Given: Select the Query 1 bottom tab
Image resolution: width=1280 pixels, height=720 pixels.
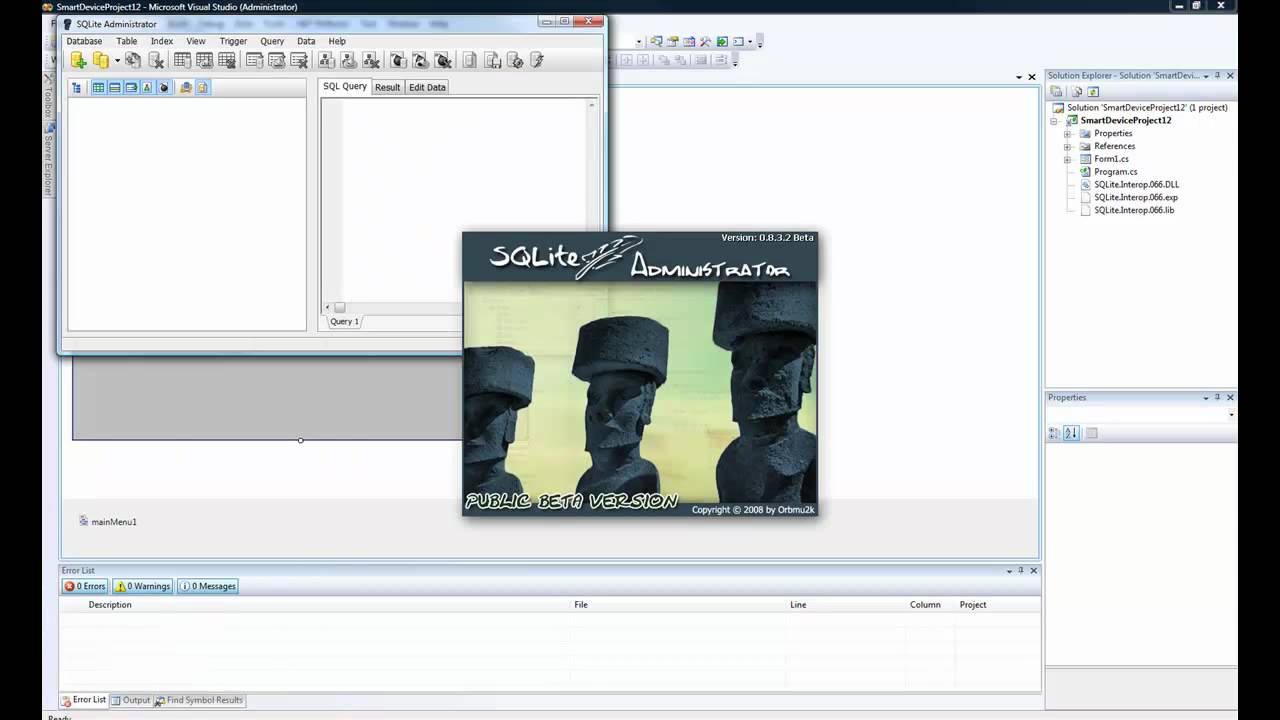Looking at the screenshot, I should point(344,322).
